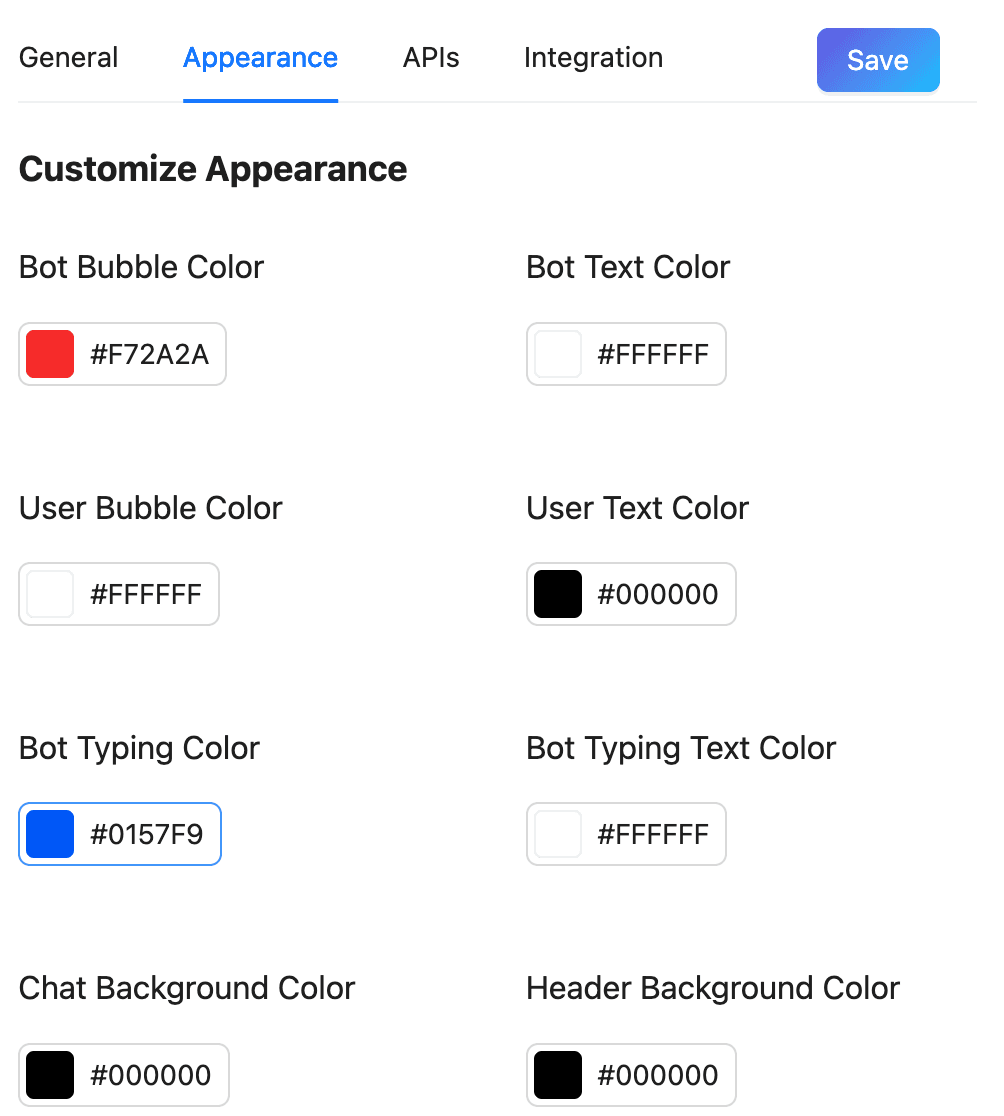The image size is (1004, 1116).
Task: Click the black User Text Color swatch
Action: click(x=558, y=594)
